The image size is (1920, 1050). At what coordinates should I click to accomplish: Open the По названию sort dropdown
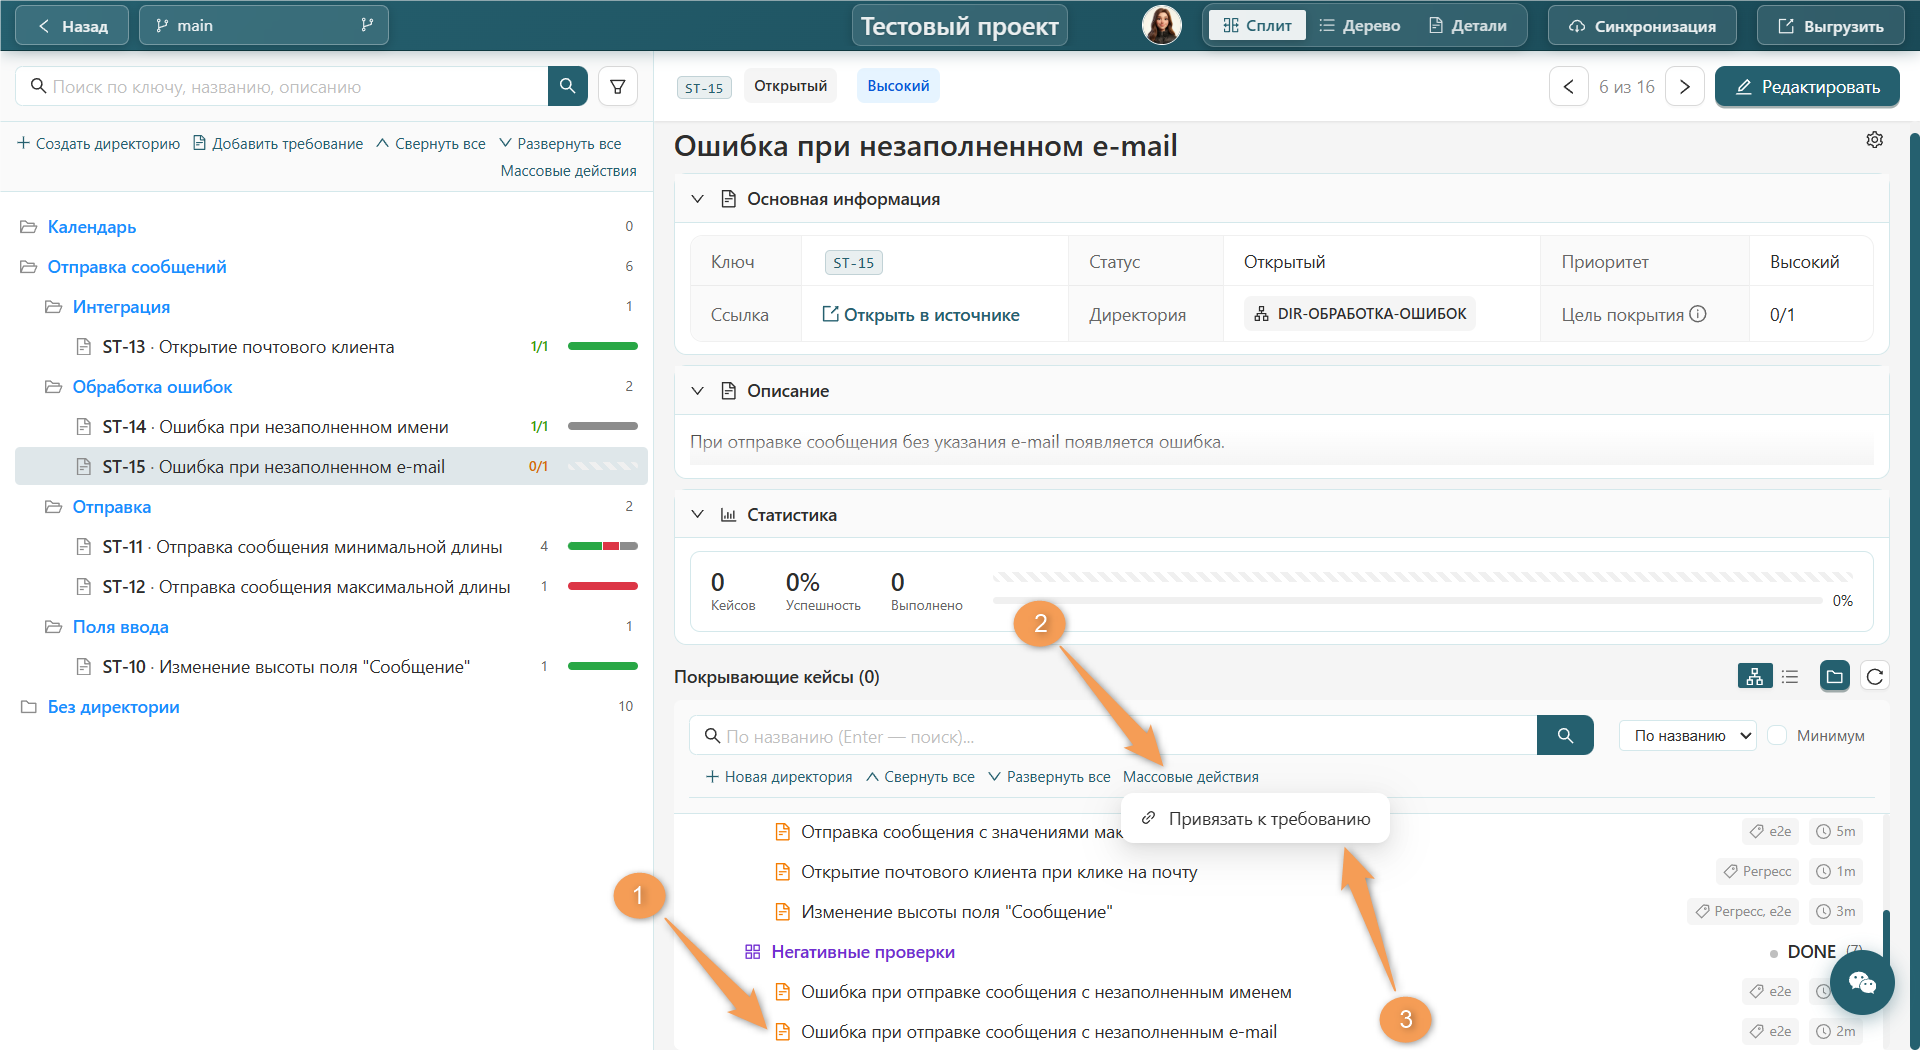click(1688, 736)
